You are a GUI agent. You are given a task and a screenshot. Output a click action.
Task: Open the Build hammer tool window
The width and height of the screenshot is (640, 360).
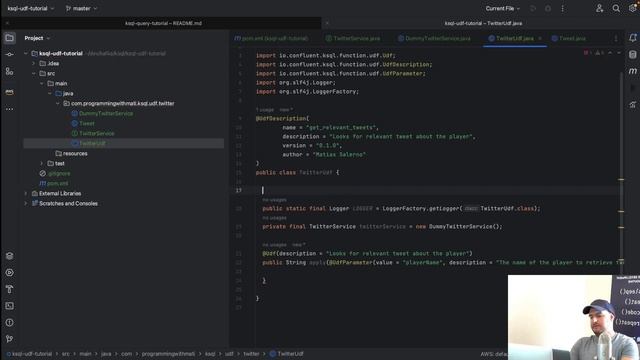[x=9, y=289]
